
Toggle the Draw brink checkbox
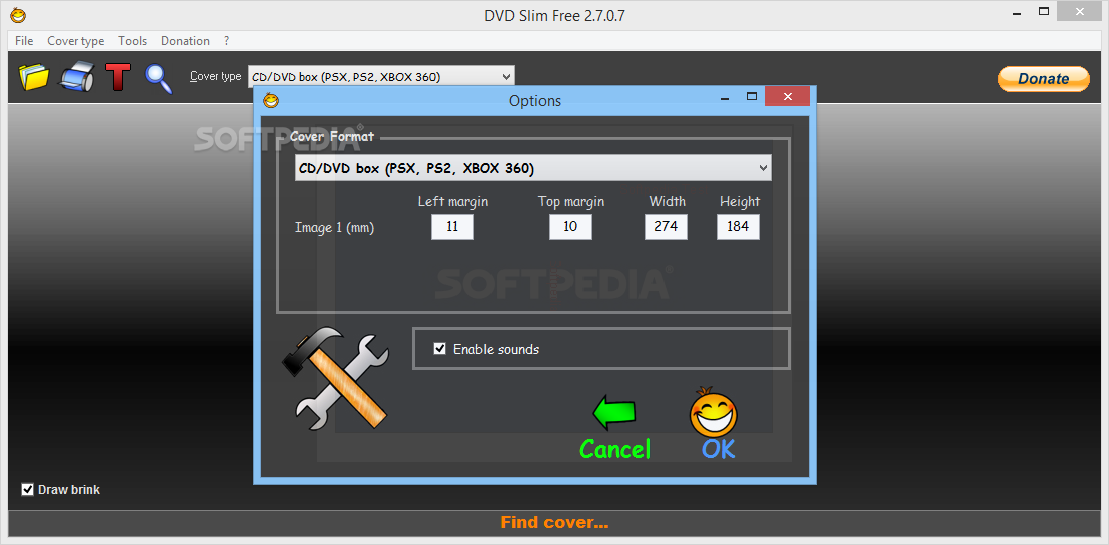(x=28, y=489)
